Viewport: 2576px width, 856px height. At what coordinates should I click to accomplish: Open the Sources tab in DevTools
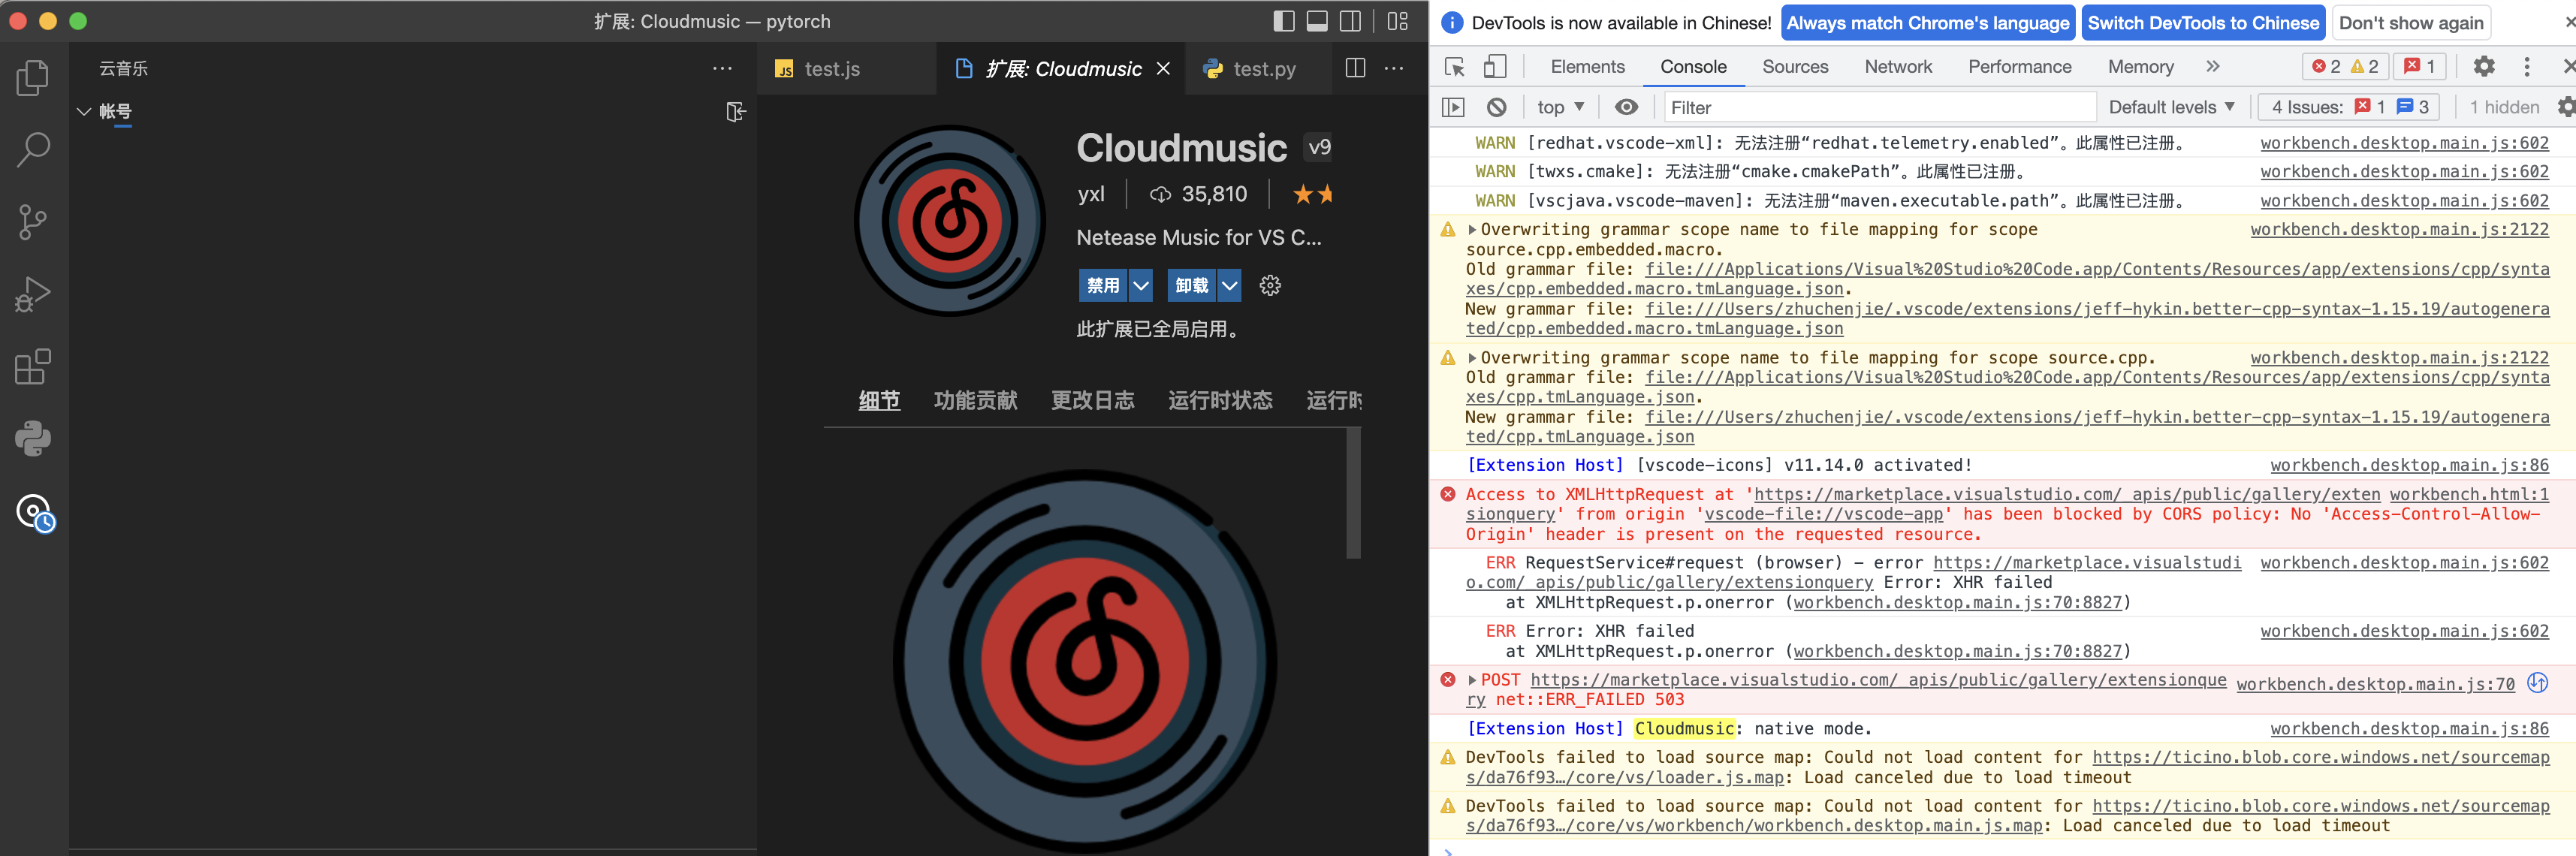pos(1795,66)
